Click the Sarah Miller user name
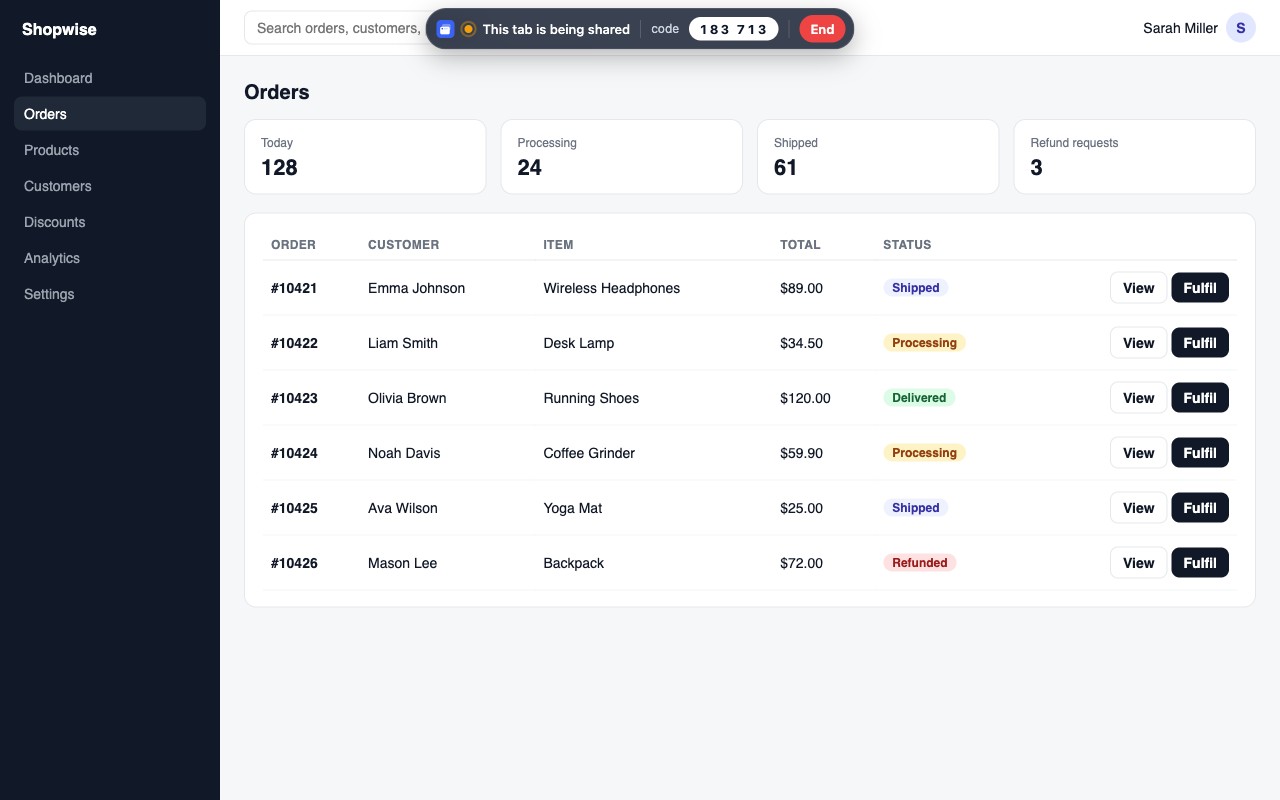 [x=1180, y=28]
